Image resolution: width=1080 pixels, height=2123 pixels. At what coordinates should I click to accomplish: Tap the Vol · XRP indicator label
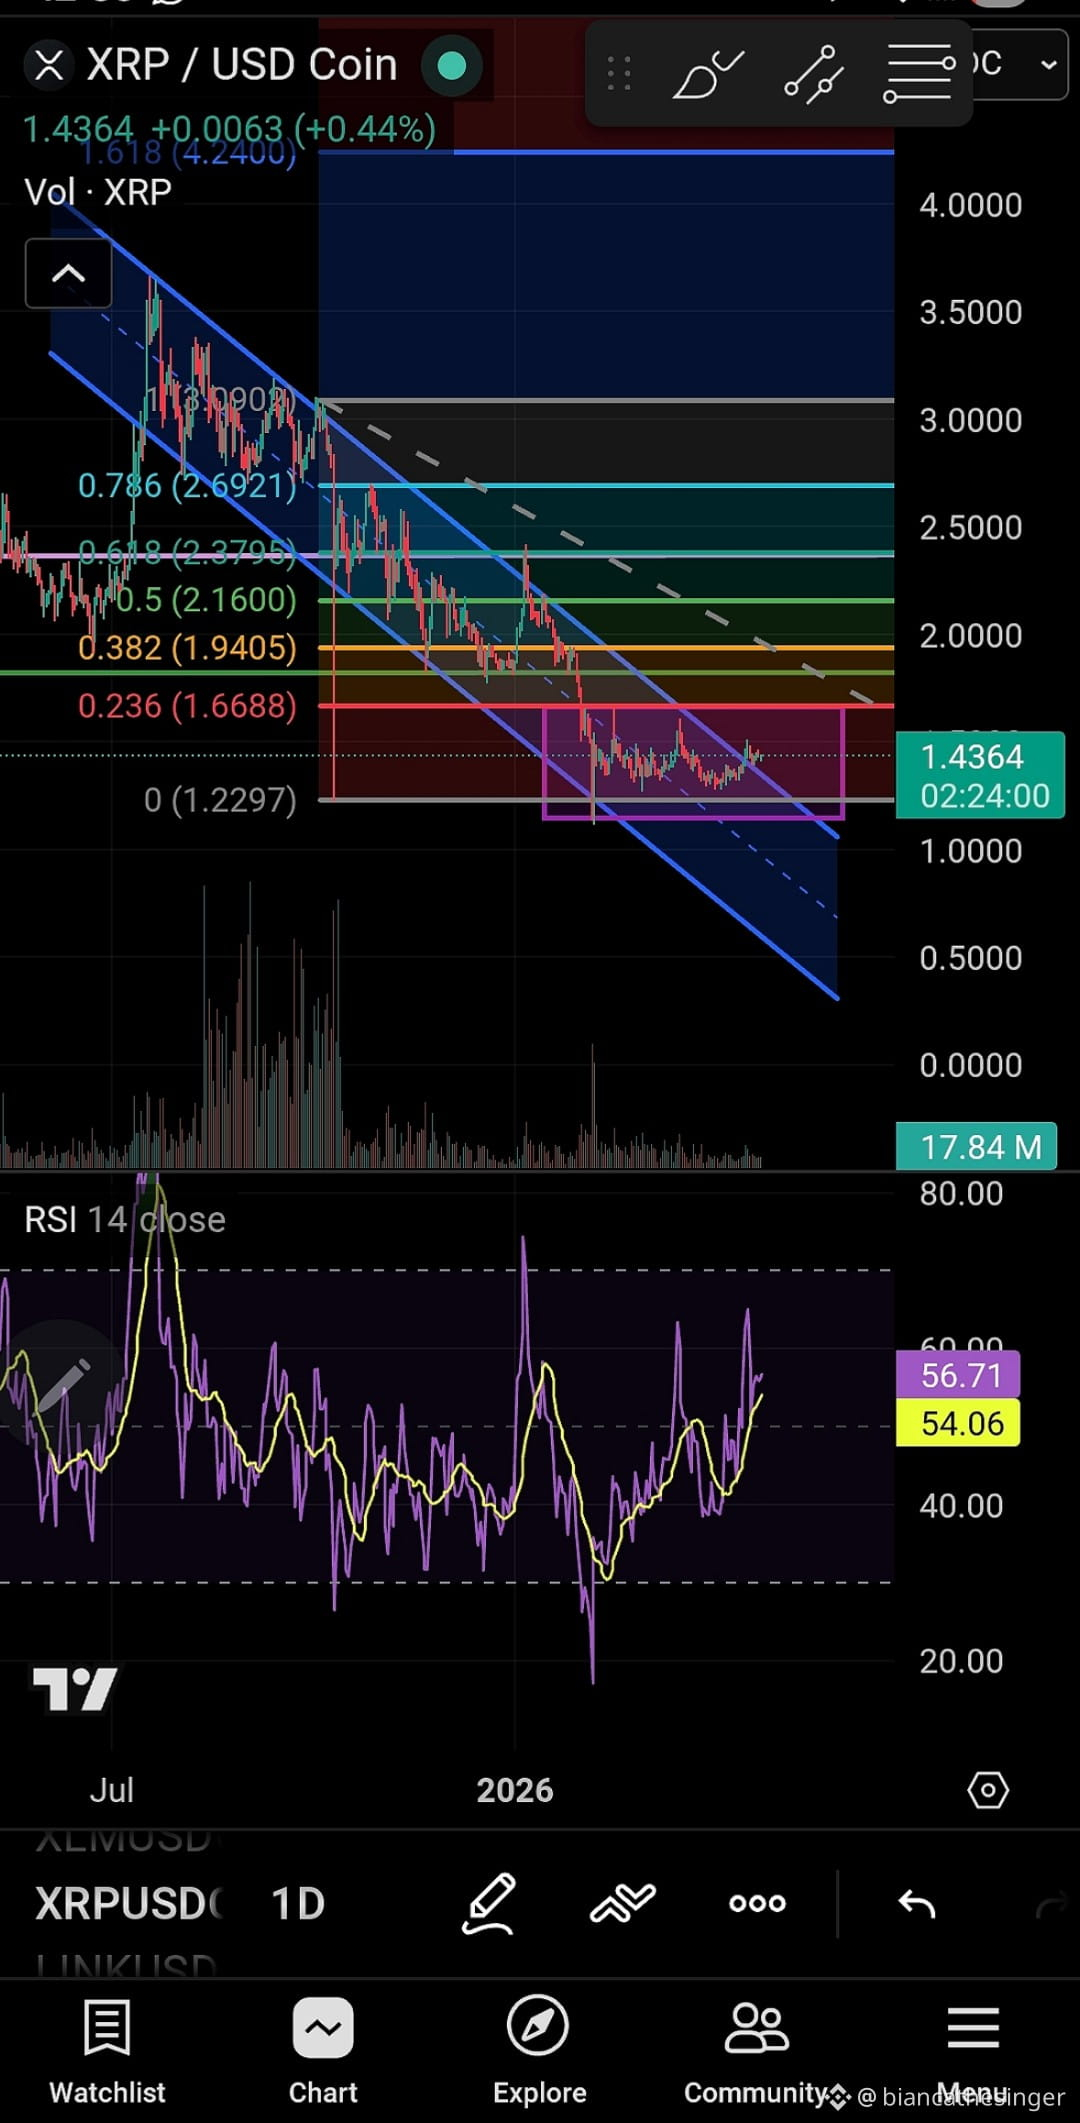click(98, 192)
